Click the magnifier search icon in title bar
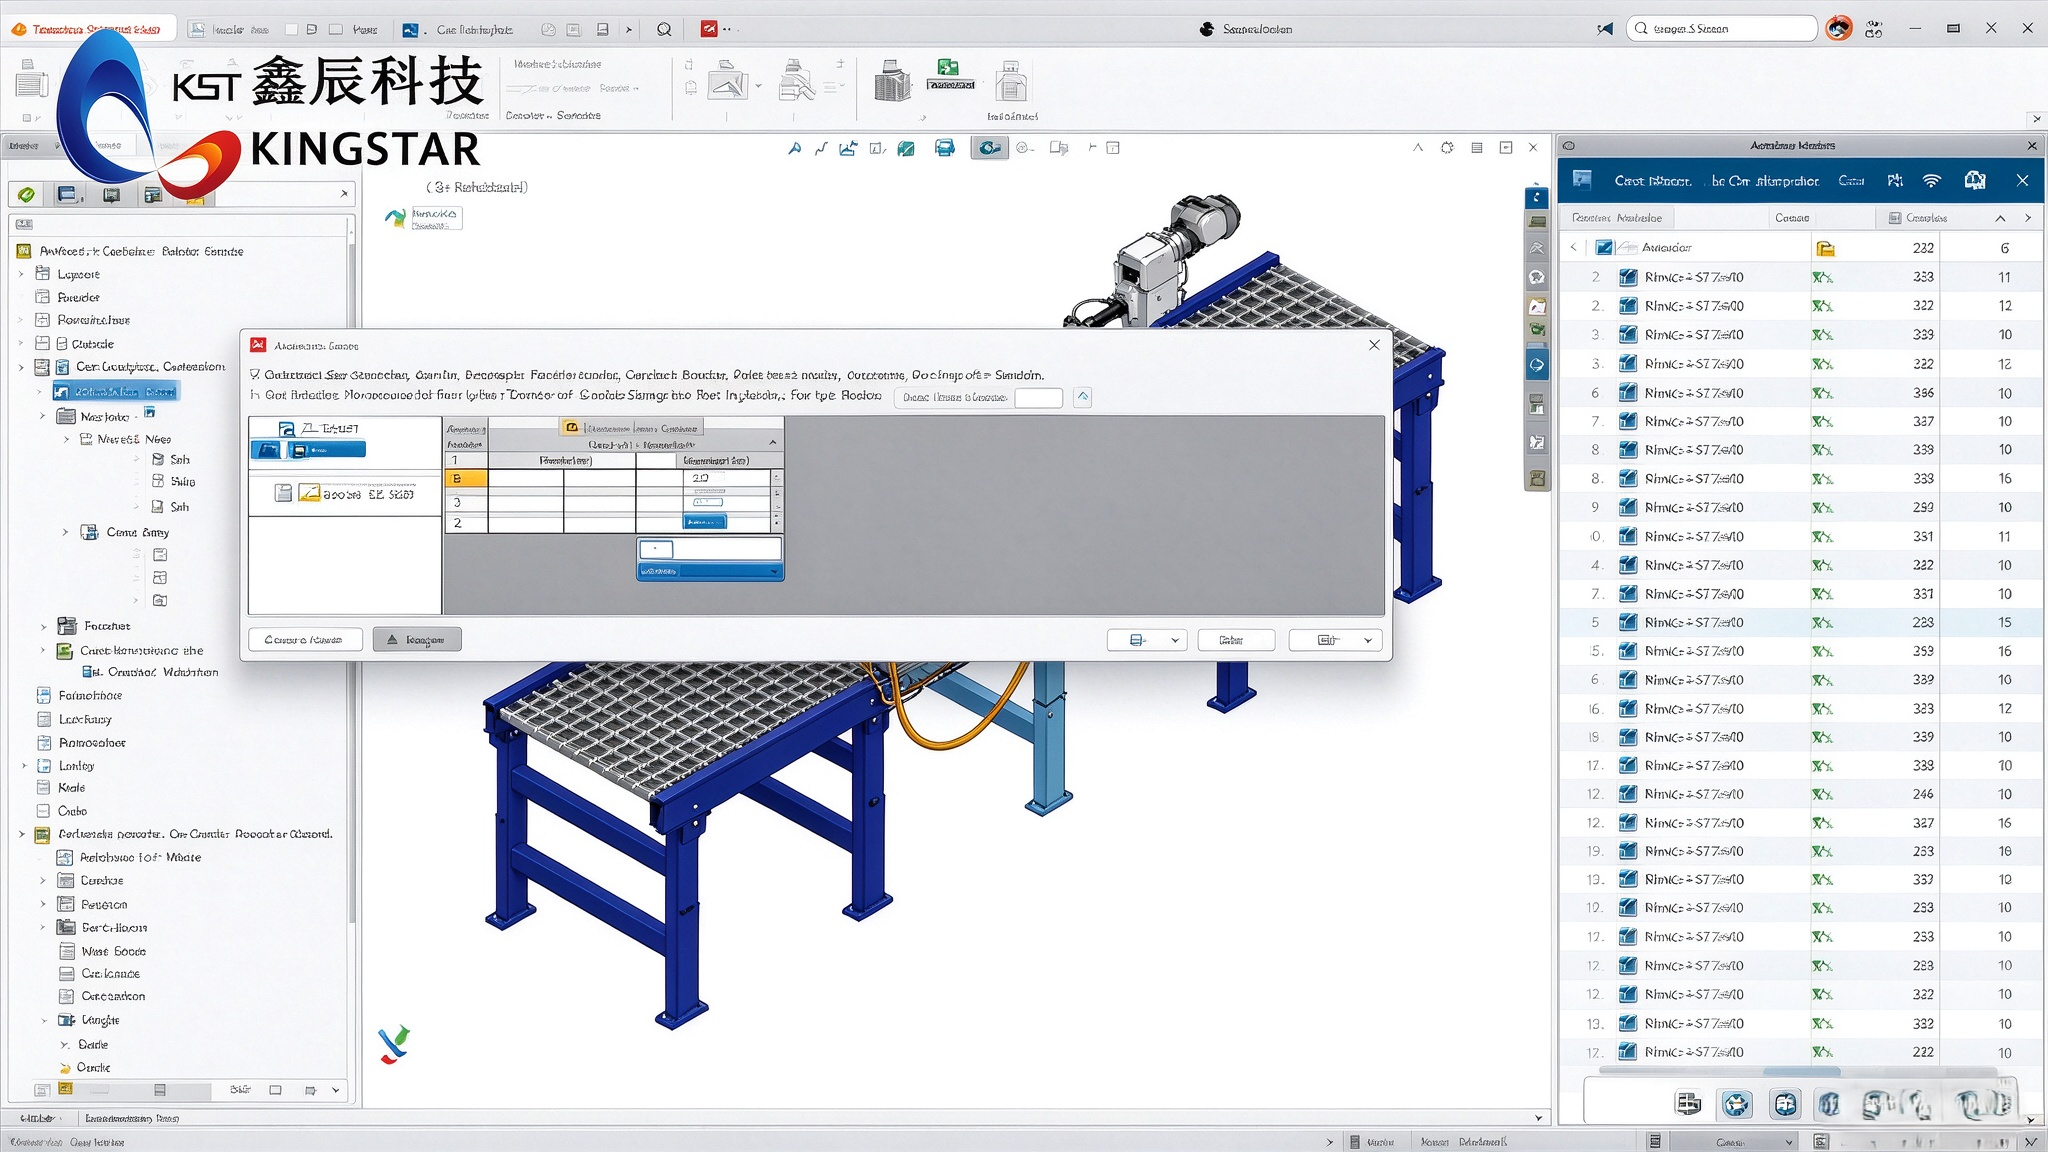Screen dimensions: 2048x1152 pyautogui.click(x=664, y=29)
